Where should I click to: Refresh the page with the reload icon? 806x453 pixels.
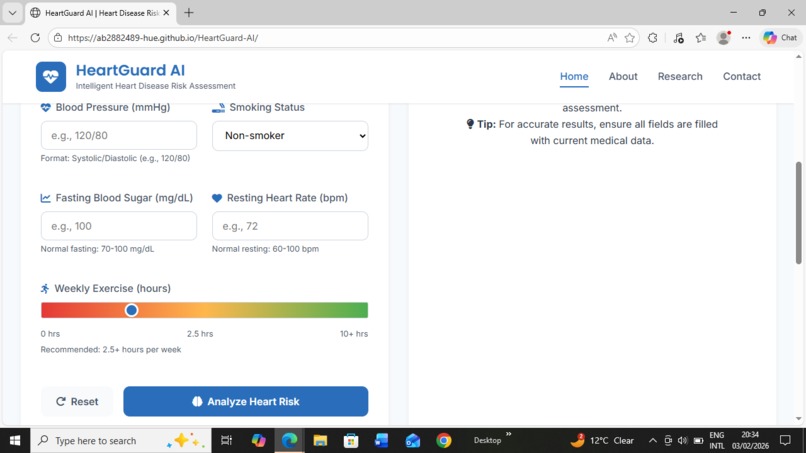point(35,38)
